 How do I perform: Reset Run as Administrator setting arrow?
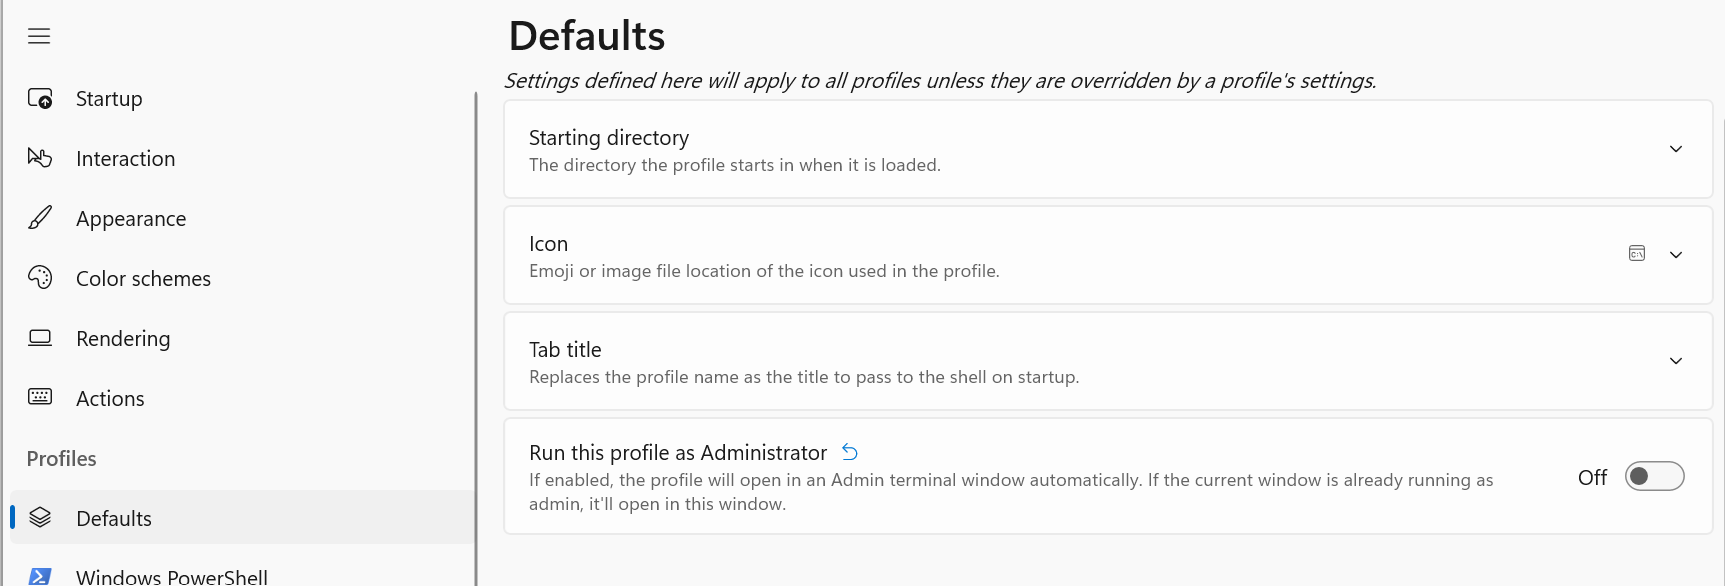click(x=850, y=452)
